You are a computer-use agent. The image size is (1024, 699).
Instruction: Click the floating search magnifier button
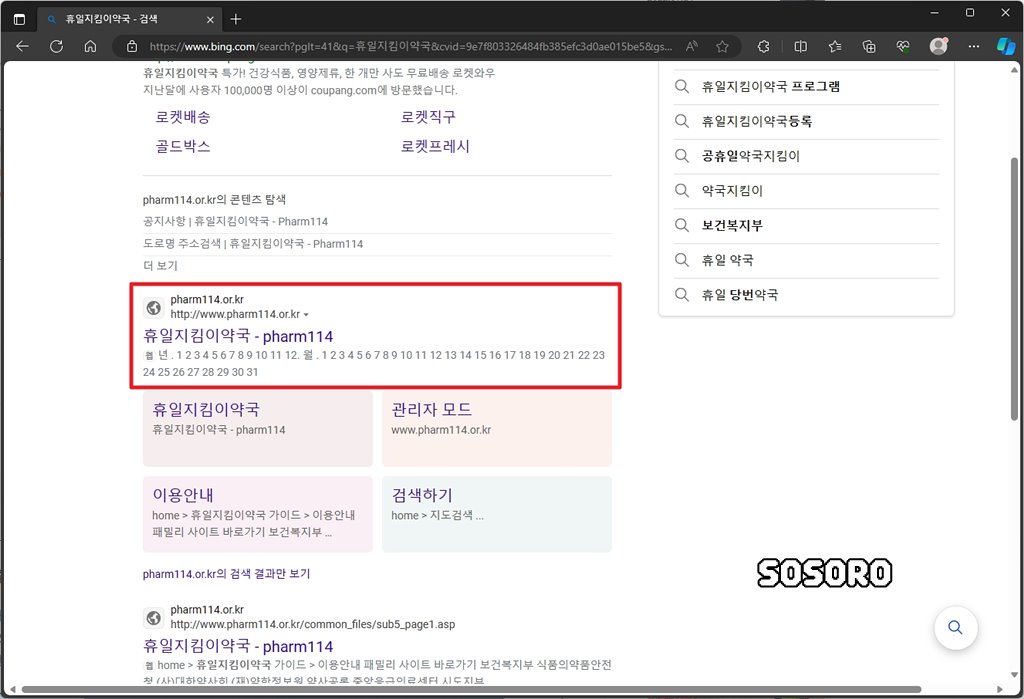[x=955, y=628]
